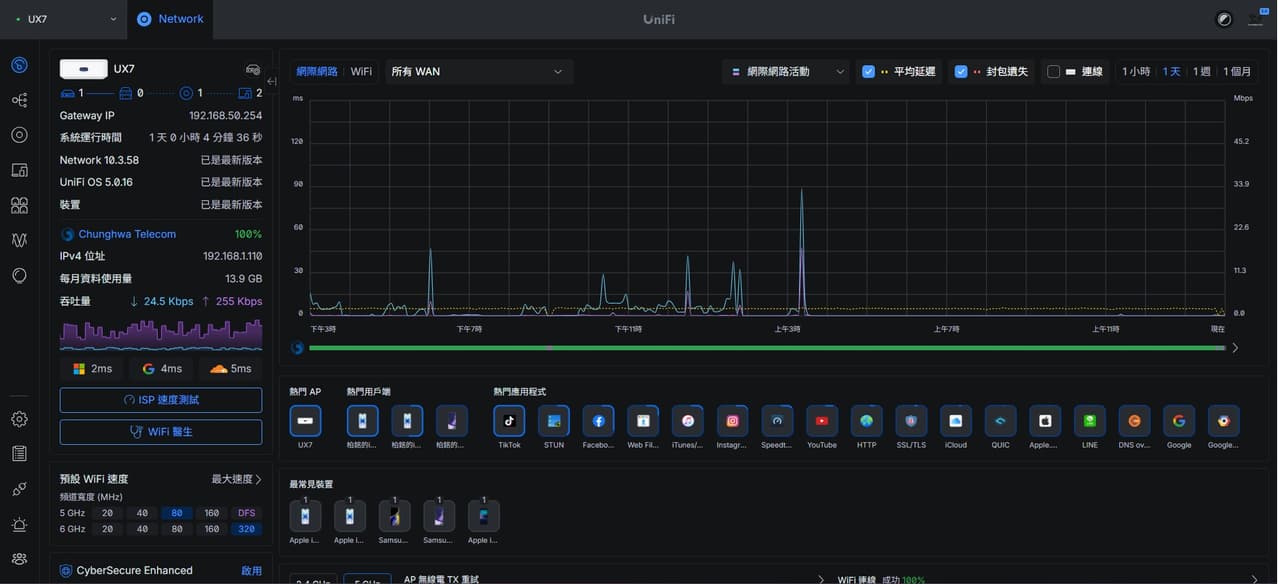Viewport: 1279px width, 584px height.
Task: Run ISP 速度測試
Action: coord(161,400)
